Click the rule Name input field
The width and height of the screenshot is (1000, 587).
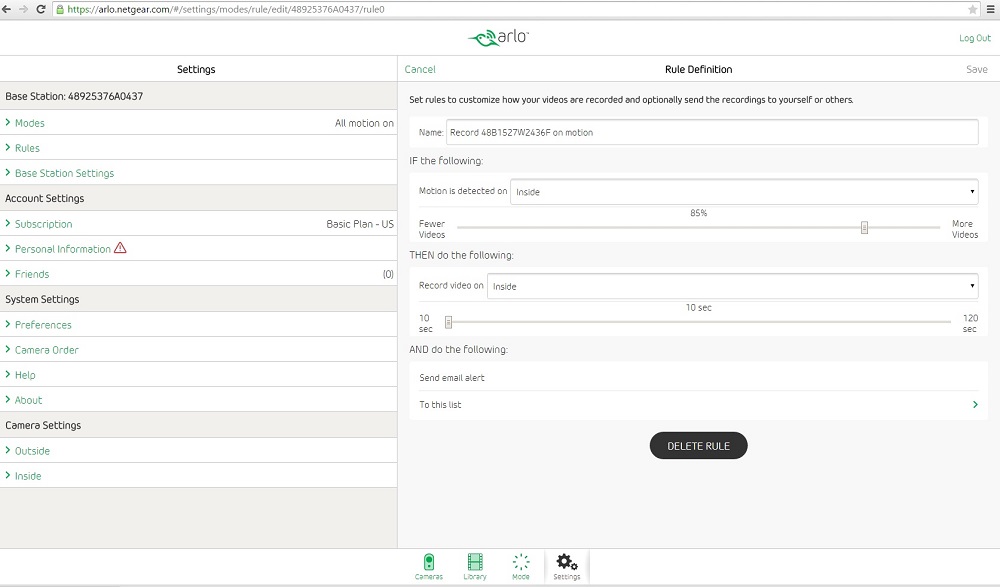(x=712, y=132)
